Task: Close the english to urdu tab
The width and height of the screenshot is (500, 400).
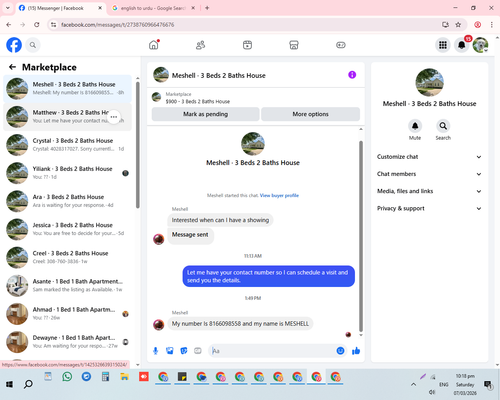Action: point(193,8)
